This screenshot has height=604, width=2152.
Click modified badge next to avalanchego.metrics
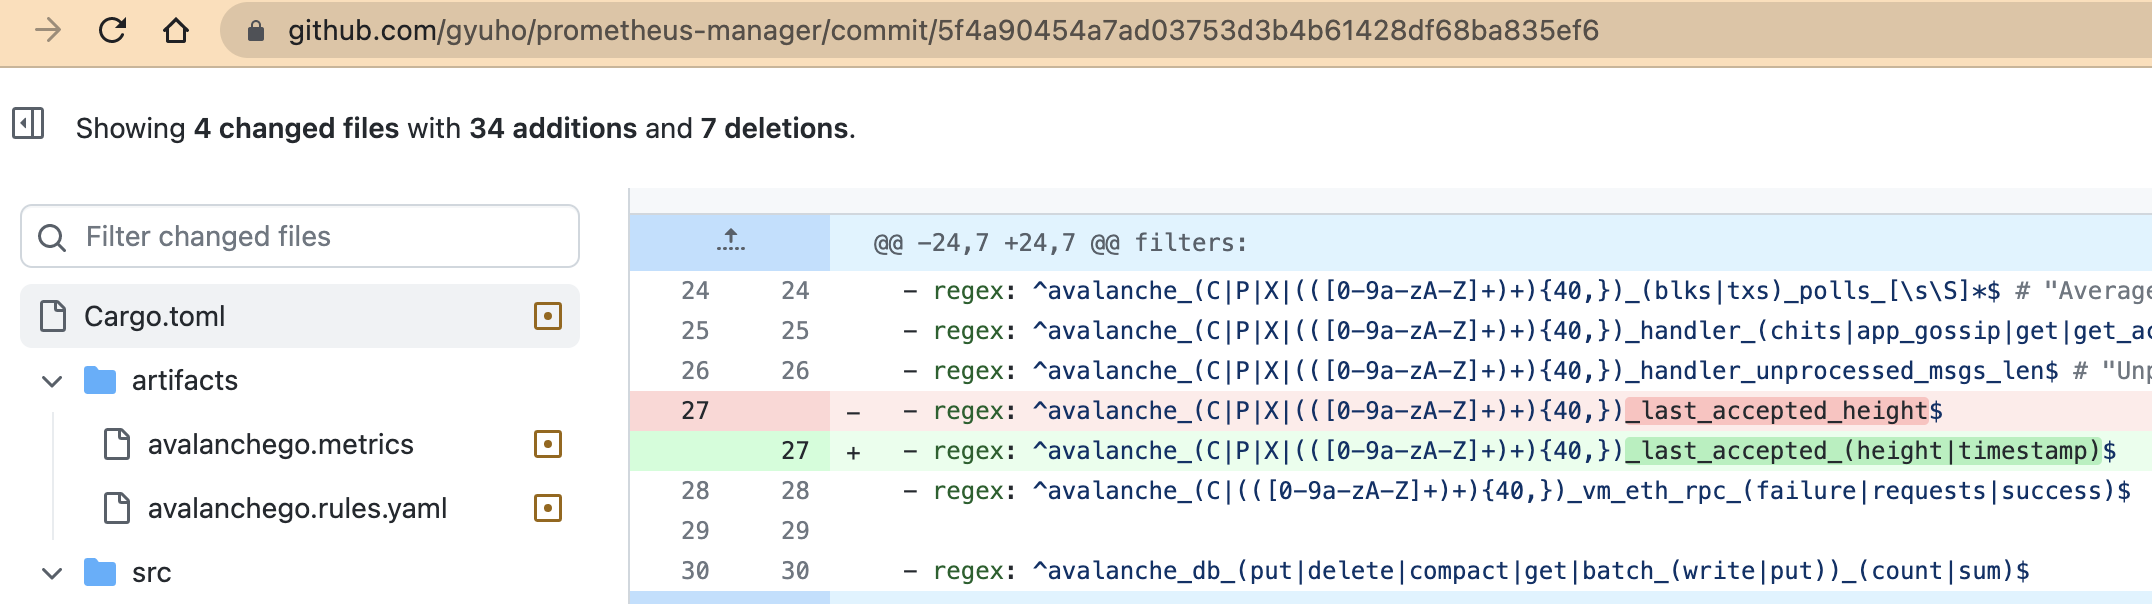pos(548,445)
